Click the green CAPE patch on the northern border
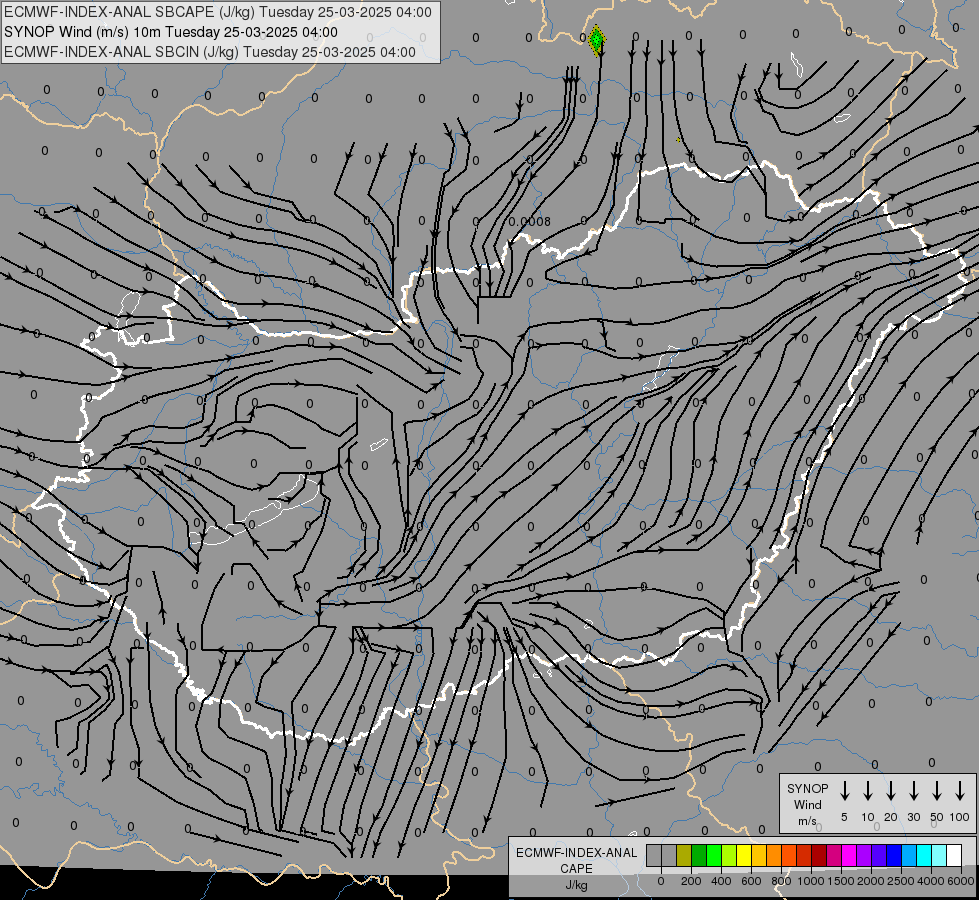Screen dimensions: 979x900 pos(597,41)
